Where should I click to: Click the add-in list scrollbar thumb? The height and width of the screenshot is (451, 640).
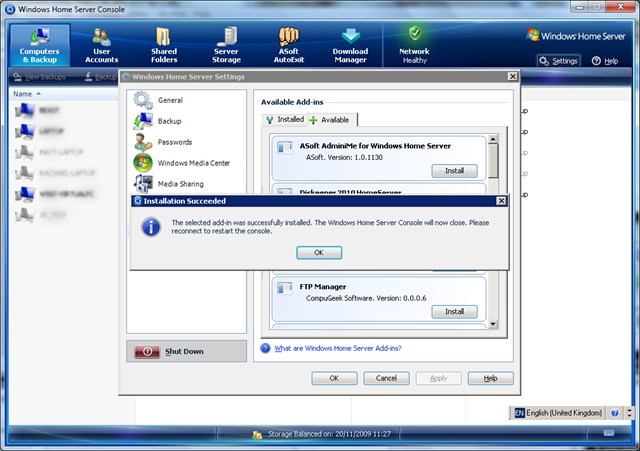click(493, 161)
